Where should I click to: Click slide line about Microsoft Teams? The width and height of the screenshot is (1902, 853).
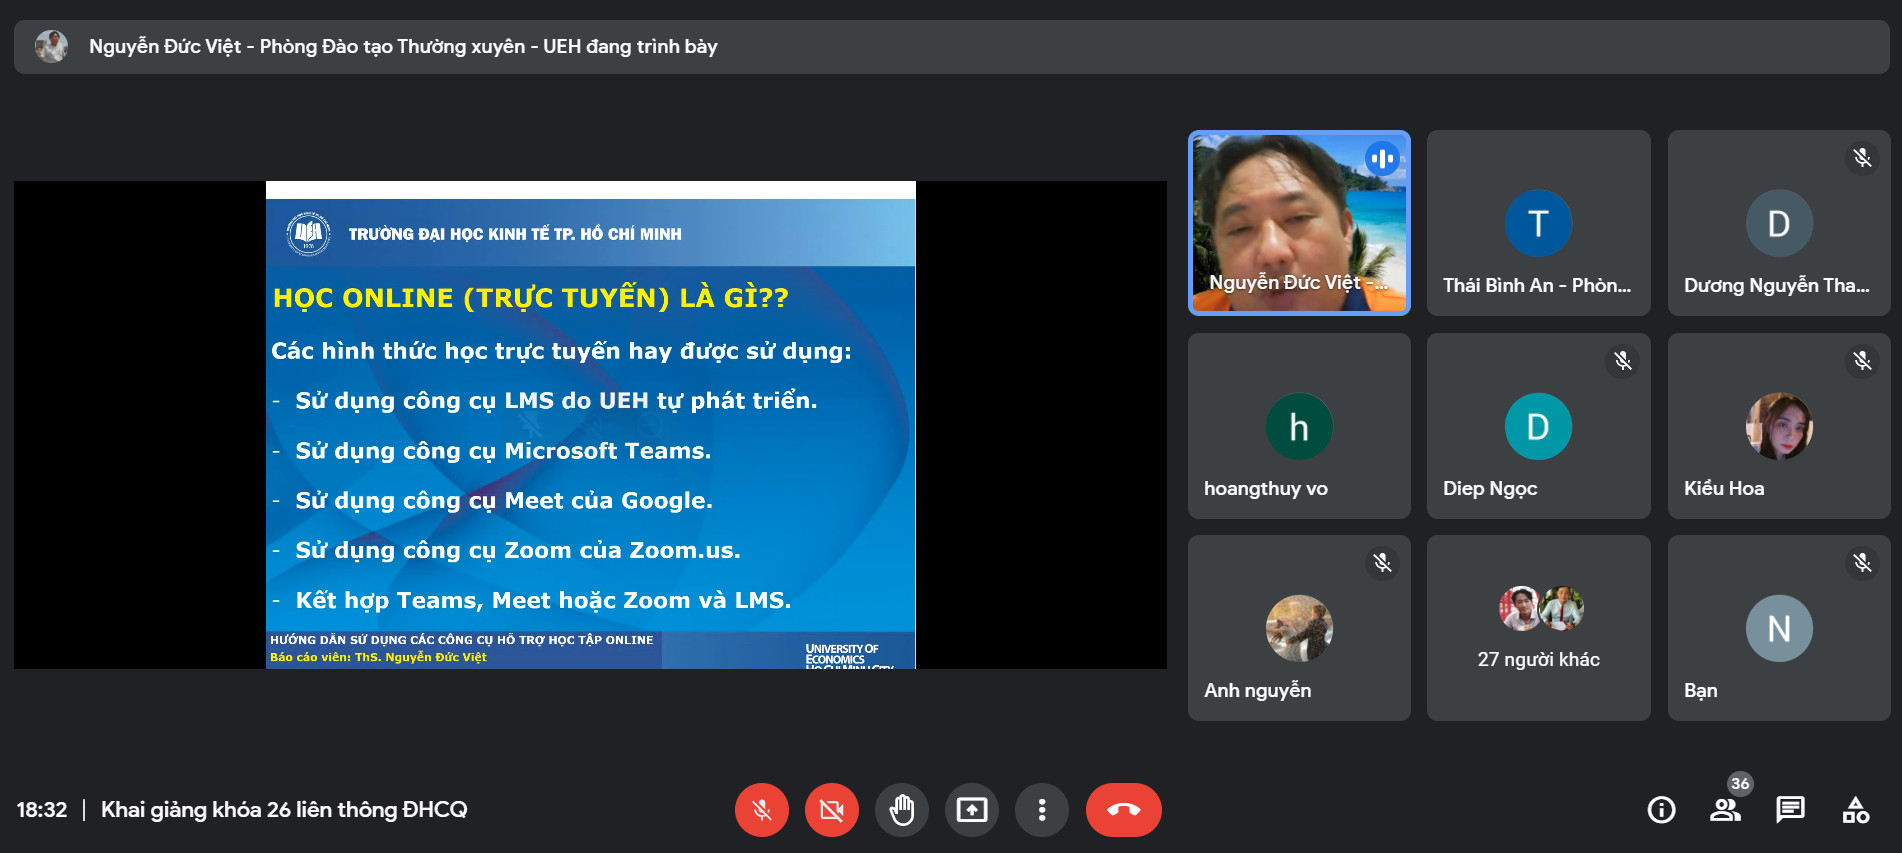pyautogui.click(x=503, y=451)
